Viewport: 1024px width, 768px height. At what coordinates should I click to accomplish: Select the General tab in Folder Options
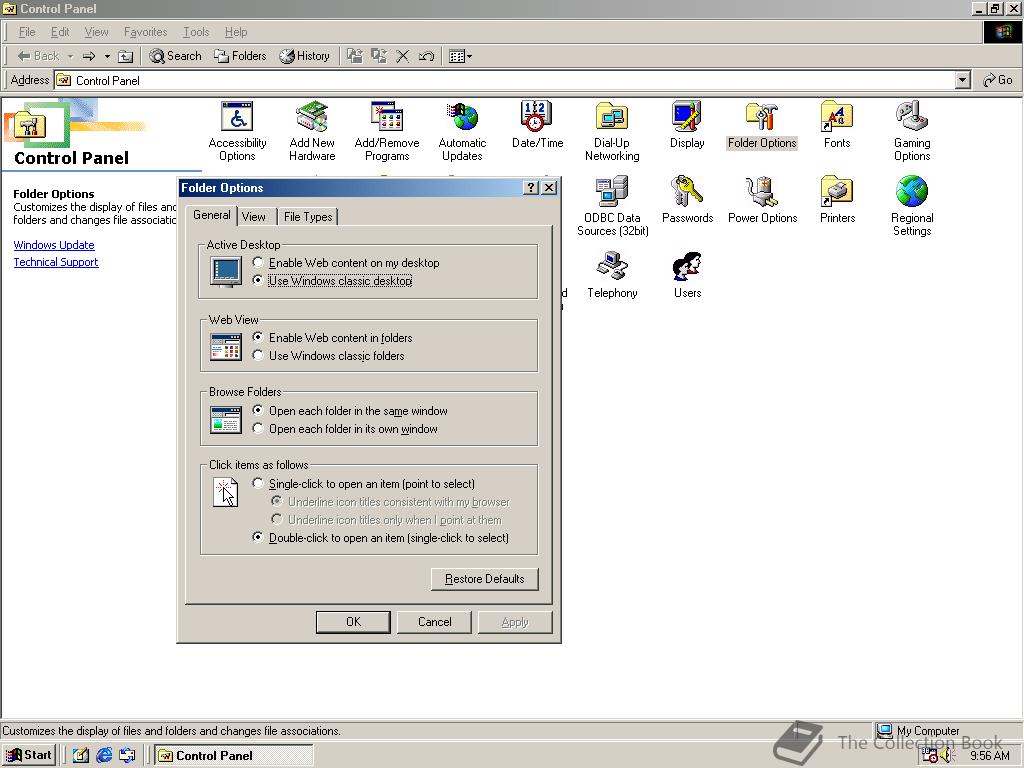tap(212, 215)
